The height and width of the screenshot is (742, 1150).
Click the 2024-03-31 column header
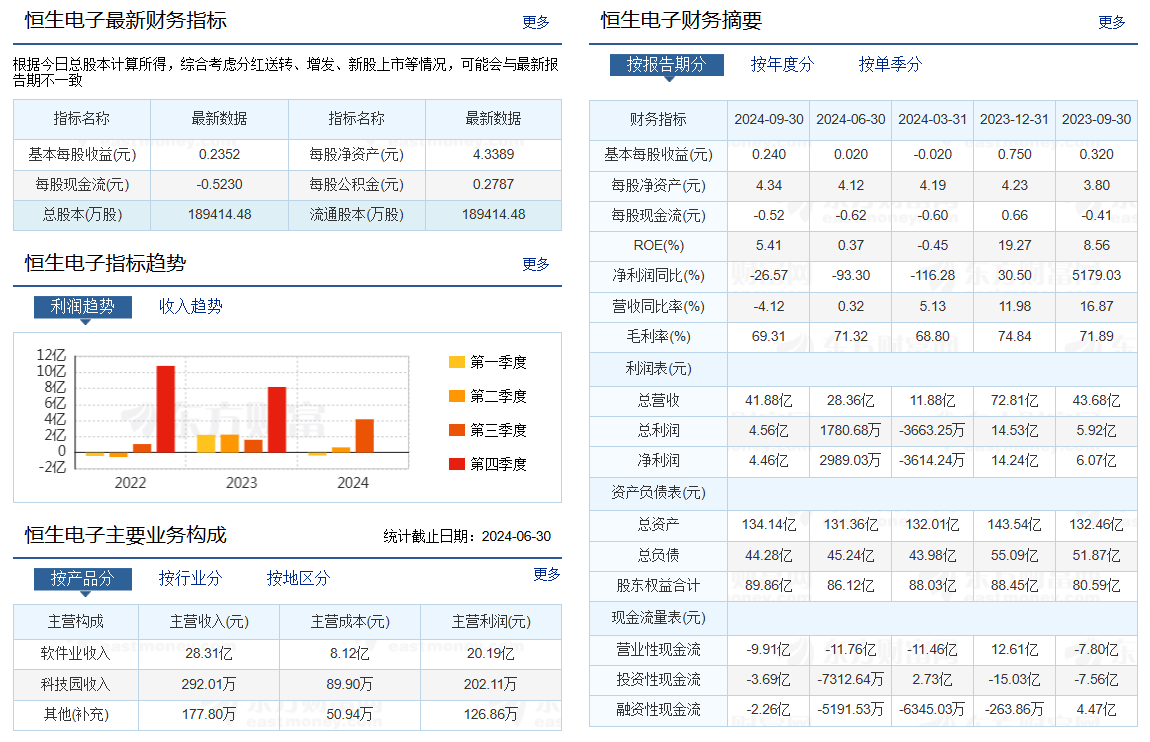click(x=933, y=120)
